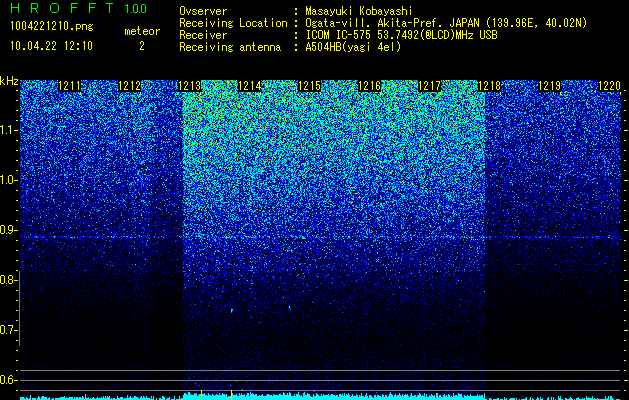Click the 1213 time marker
The width and height of the screenshot is (629, 400).
tap(189, 86)
